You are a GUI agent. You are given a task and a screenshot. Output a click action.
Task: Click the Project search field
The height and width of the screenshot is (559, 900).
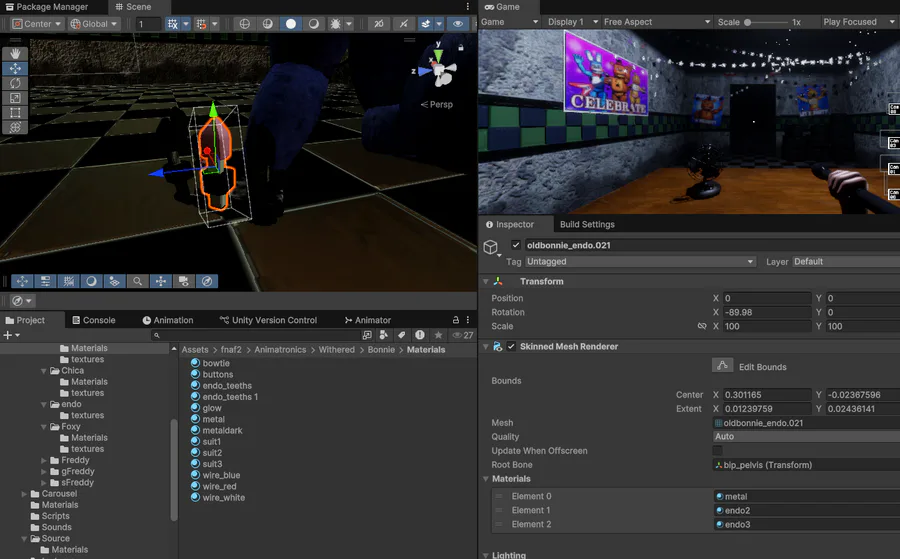tap(255, 335)
